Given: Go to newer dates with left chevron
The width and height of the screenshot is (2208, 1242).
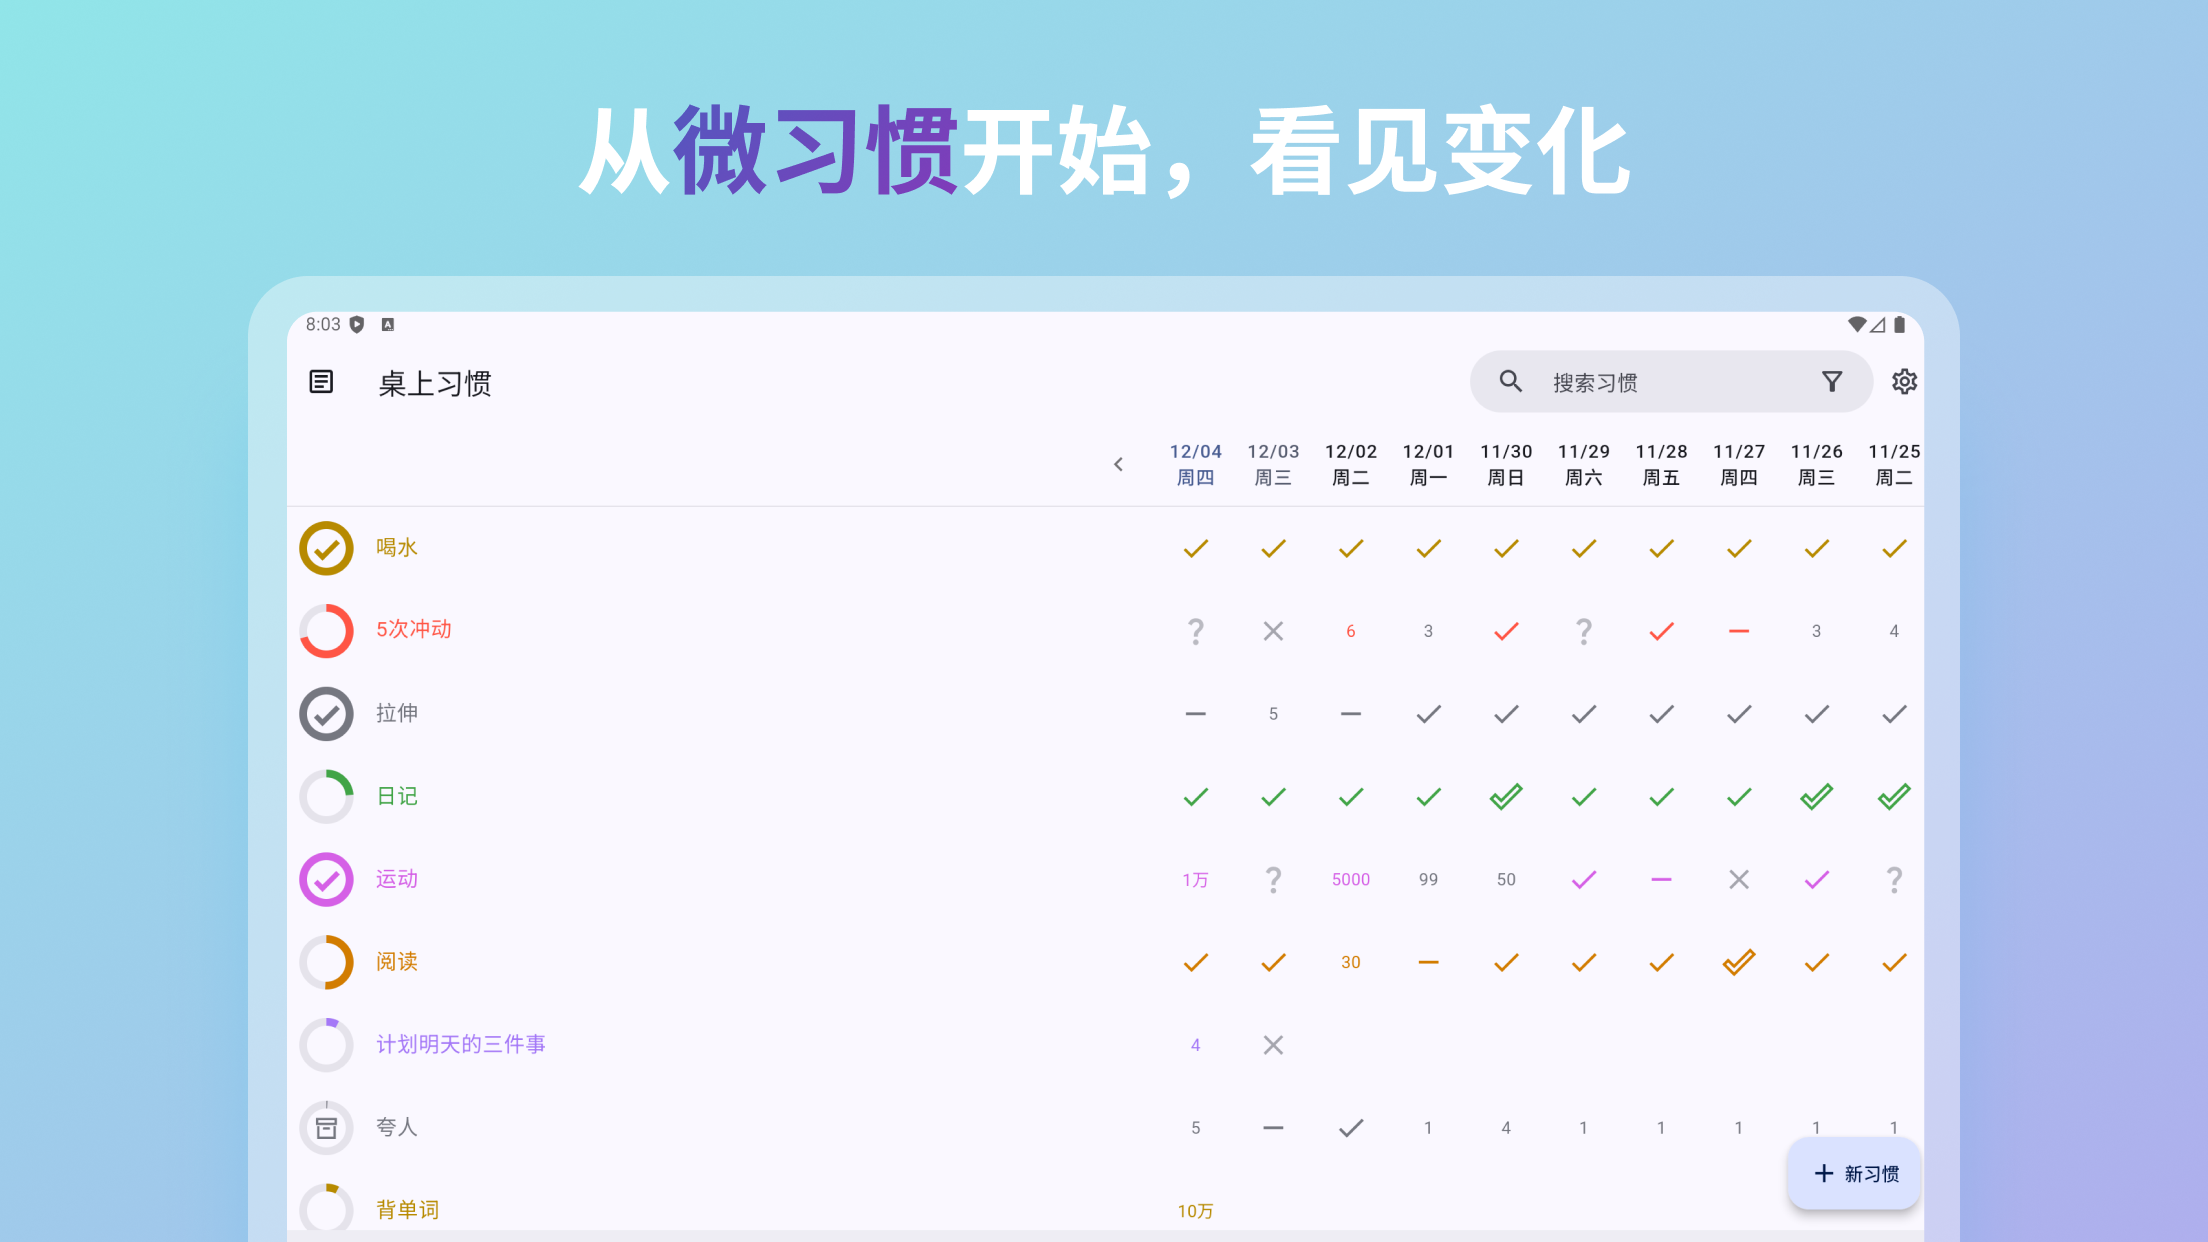Looking at the screenshot, I should coord(1118,464).
